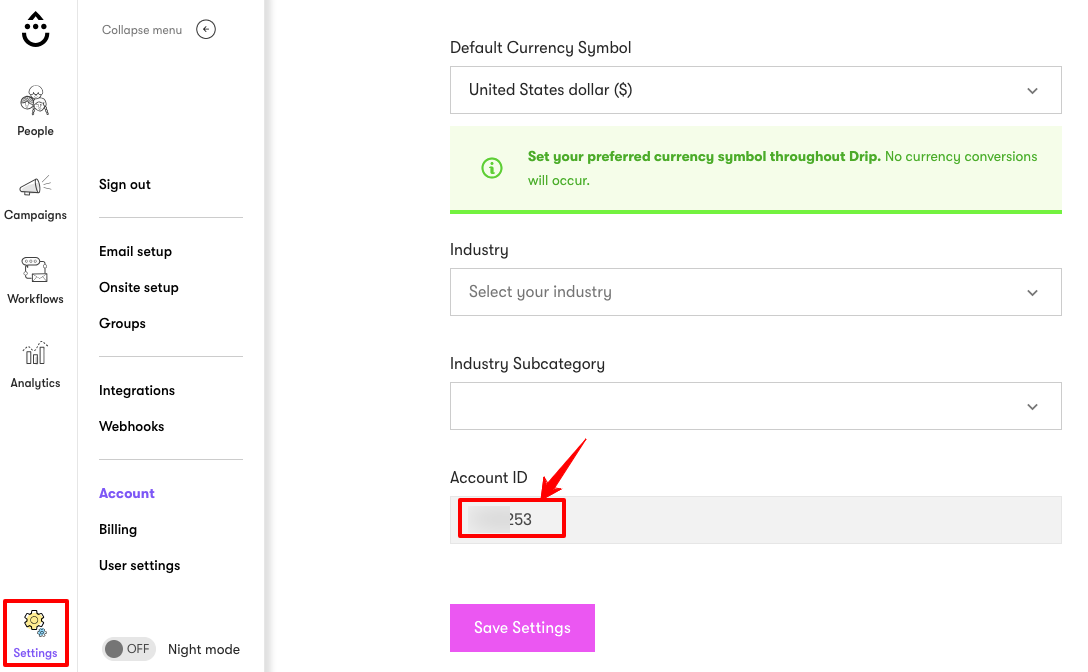
Task: Open the Campaigns megaphone icon
Action: [x=35, y=186]
